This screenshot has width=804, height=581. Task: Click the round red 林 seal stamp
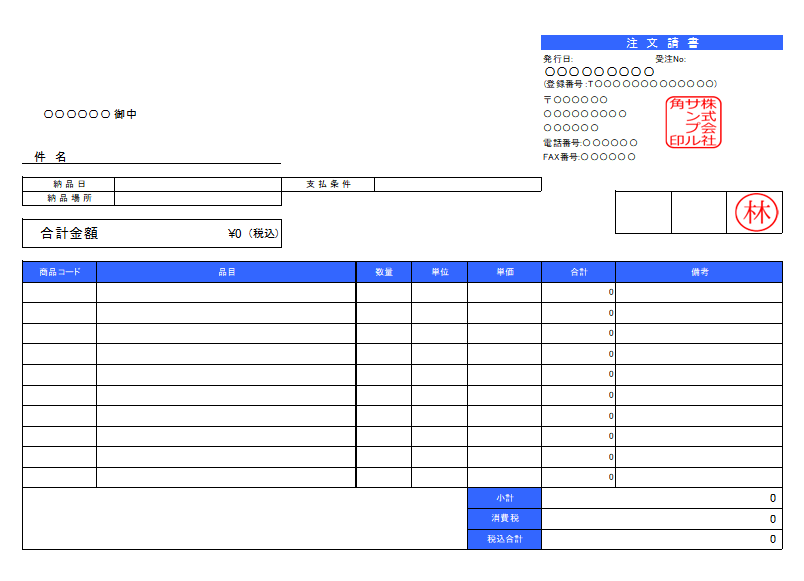755,212
